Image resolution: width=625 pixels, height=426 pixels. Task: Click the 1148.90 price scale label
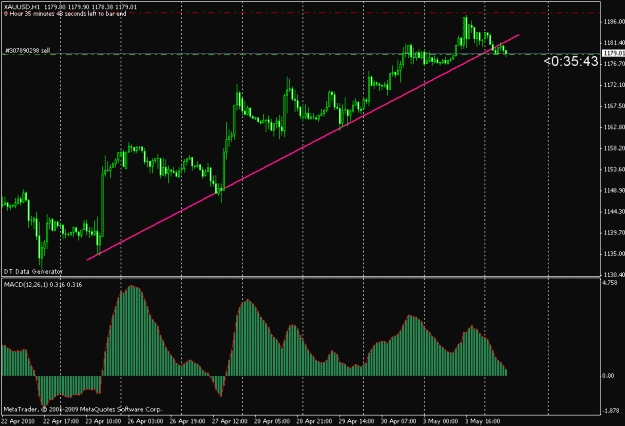(613, 190)
